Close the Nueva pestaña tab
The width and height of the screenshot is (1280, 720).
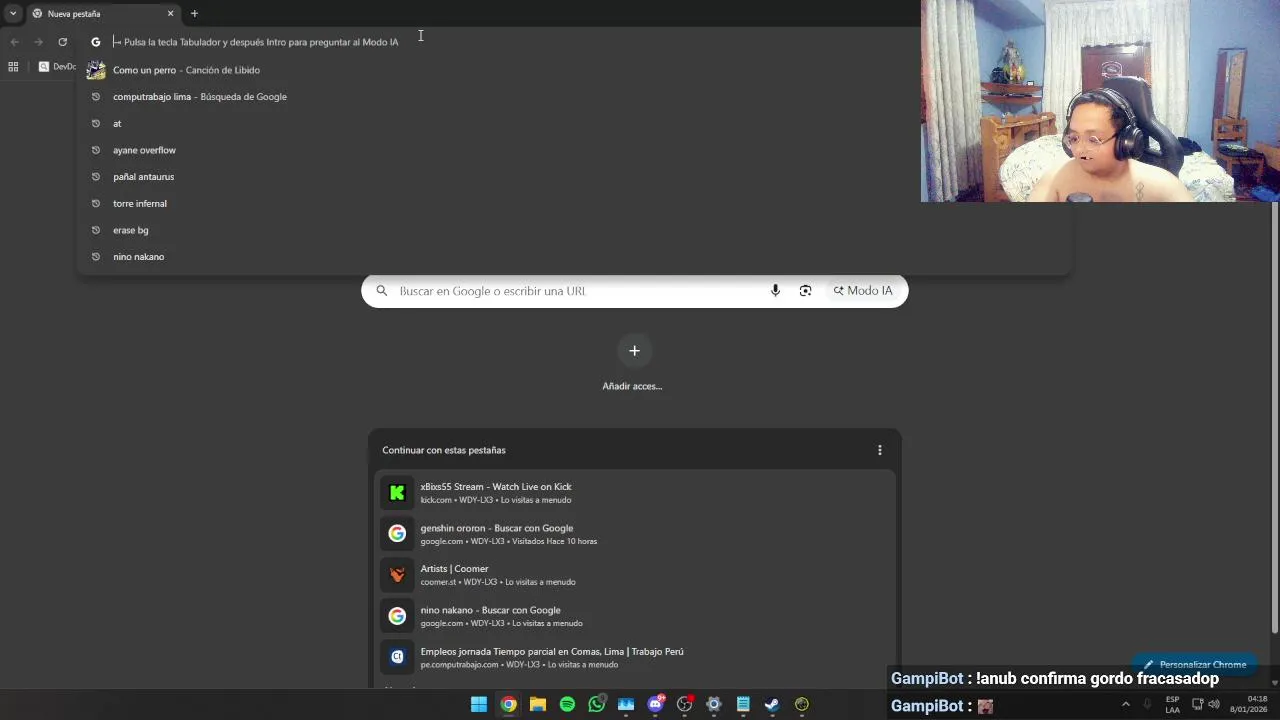click(170, 14)
